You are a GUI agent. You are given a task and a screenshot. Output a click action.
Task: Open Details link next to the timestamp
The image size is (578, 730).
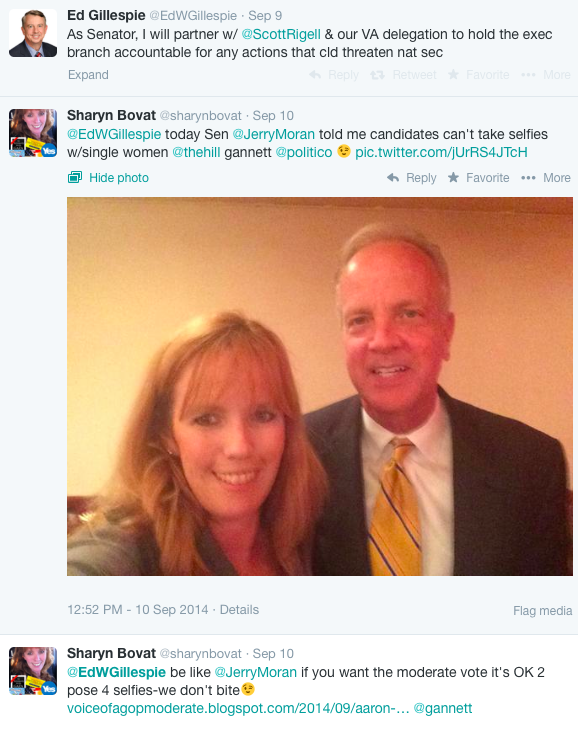(239, 610)
